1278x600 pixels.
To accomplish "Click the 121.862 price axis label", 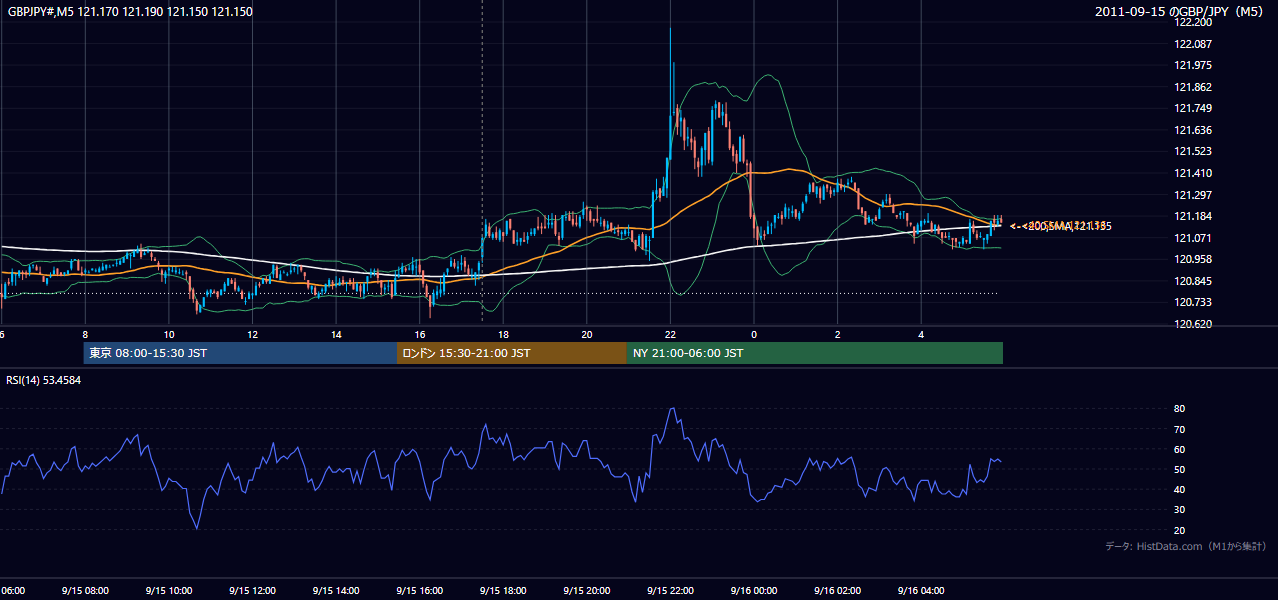I will click(1191, 87).
